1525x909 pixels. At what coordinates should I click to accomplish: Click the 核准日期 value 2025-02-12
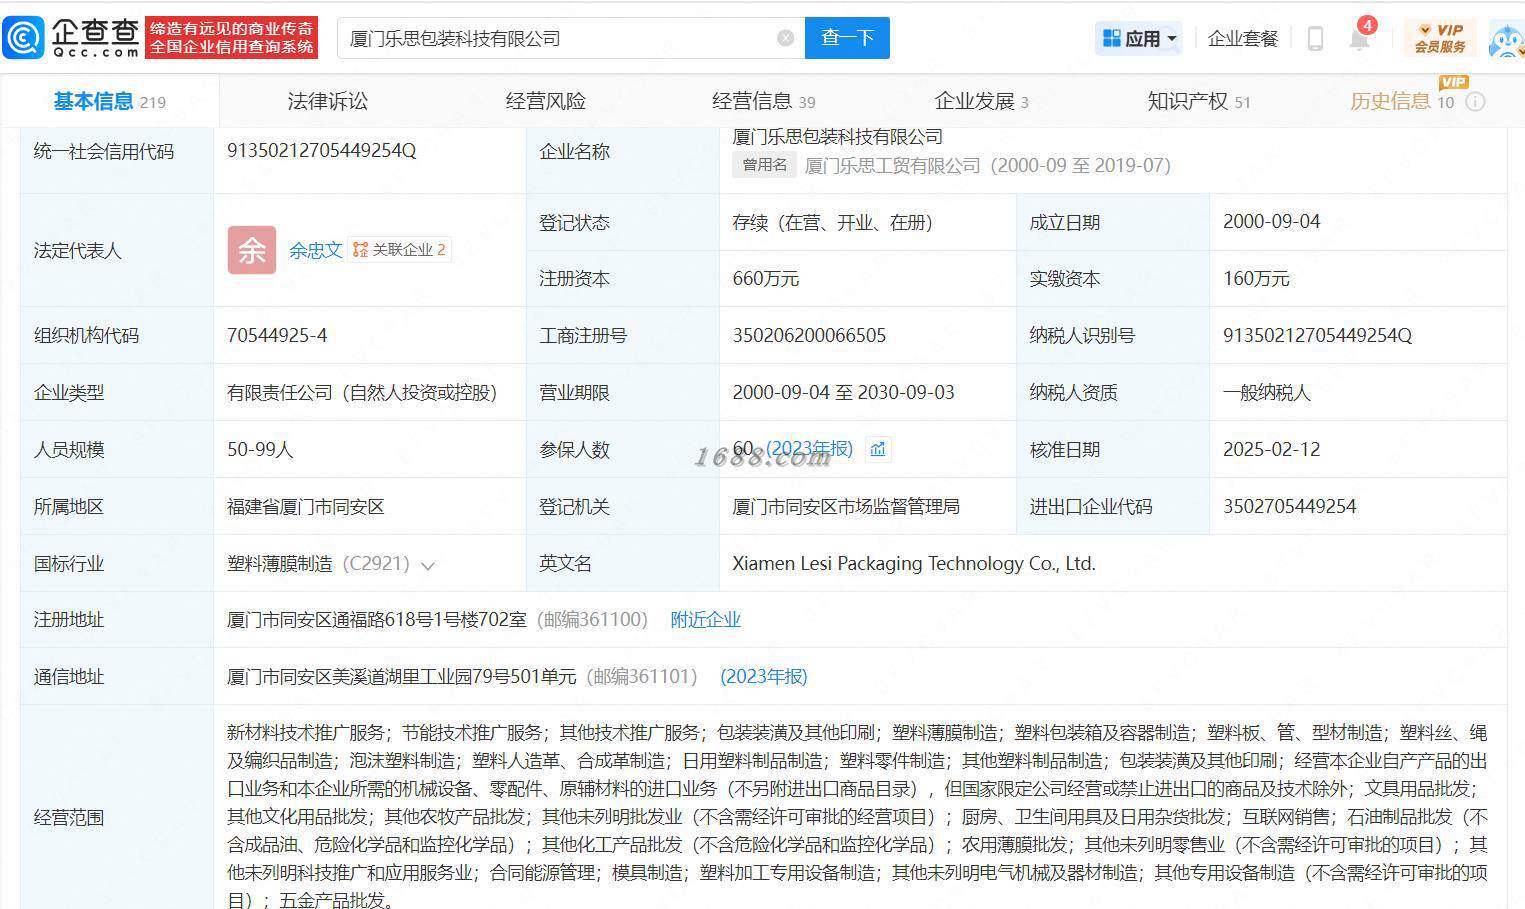pyautogui.click(x=1271, y=450)
